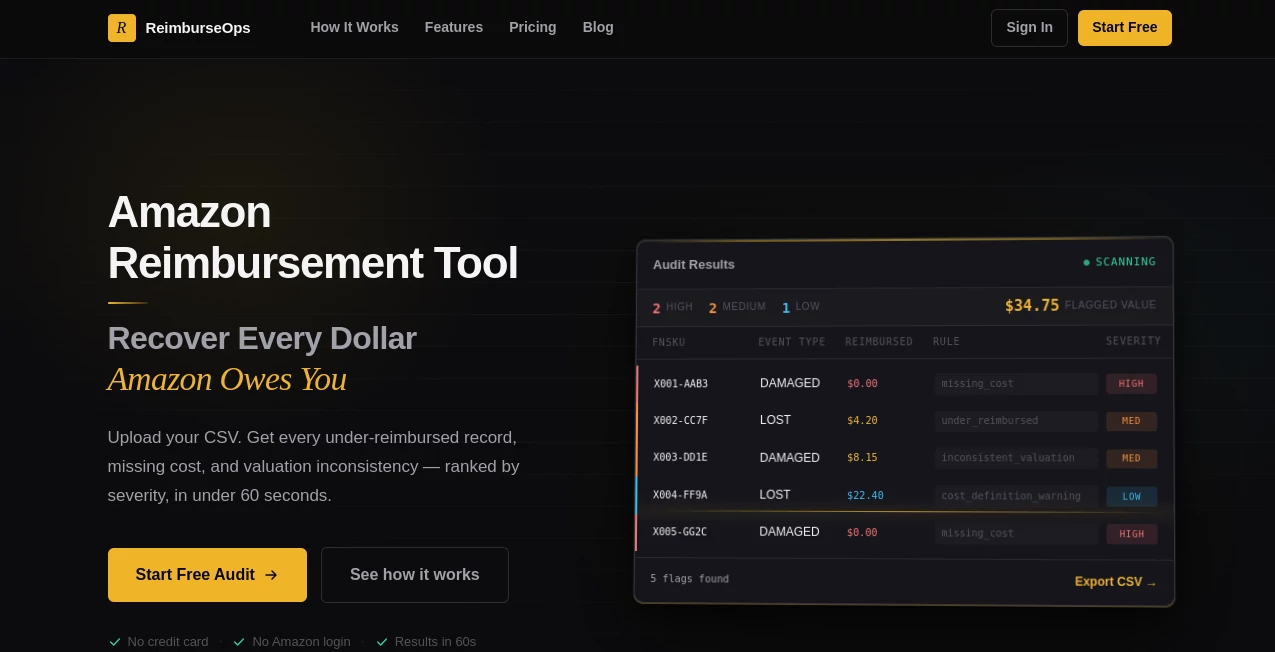The width and height of the screenshot is (1275, 652).
Task: Click the No Amazon login text
Action: 301,642
